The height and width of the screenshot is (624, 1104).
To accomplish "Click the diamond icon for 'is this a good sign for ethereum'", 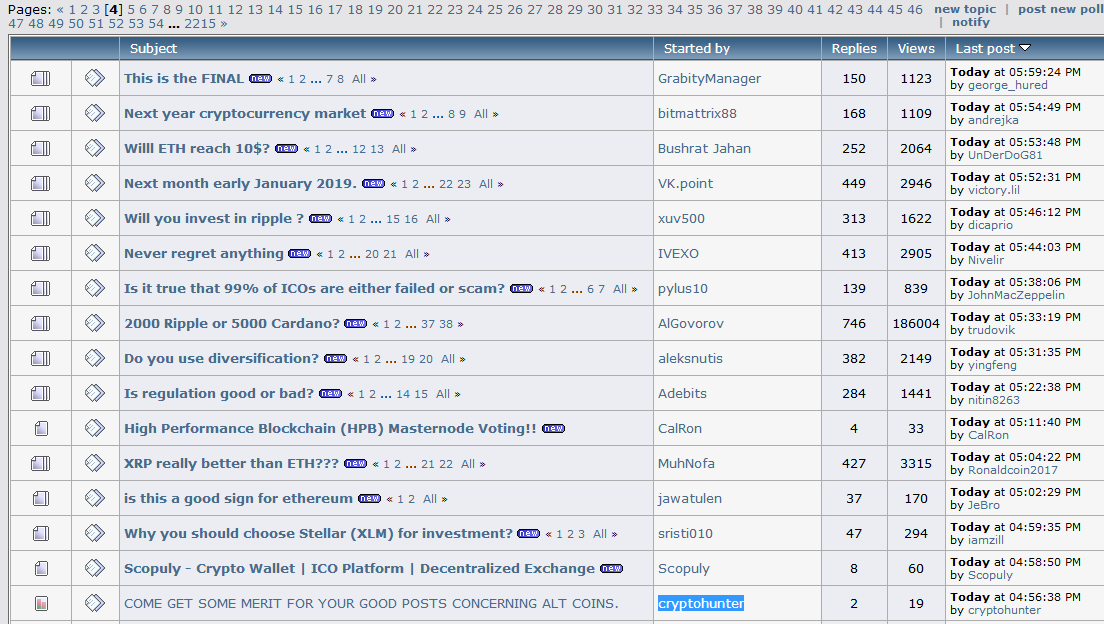I will coord(95,498).
